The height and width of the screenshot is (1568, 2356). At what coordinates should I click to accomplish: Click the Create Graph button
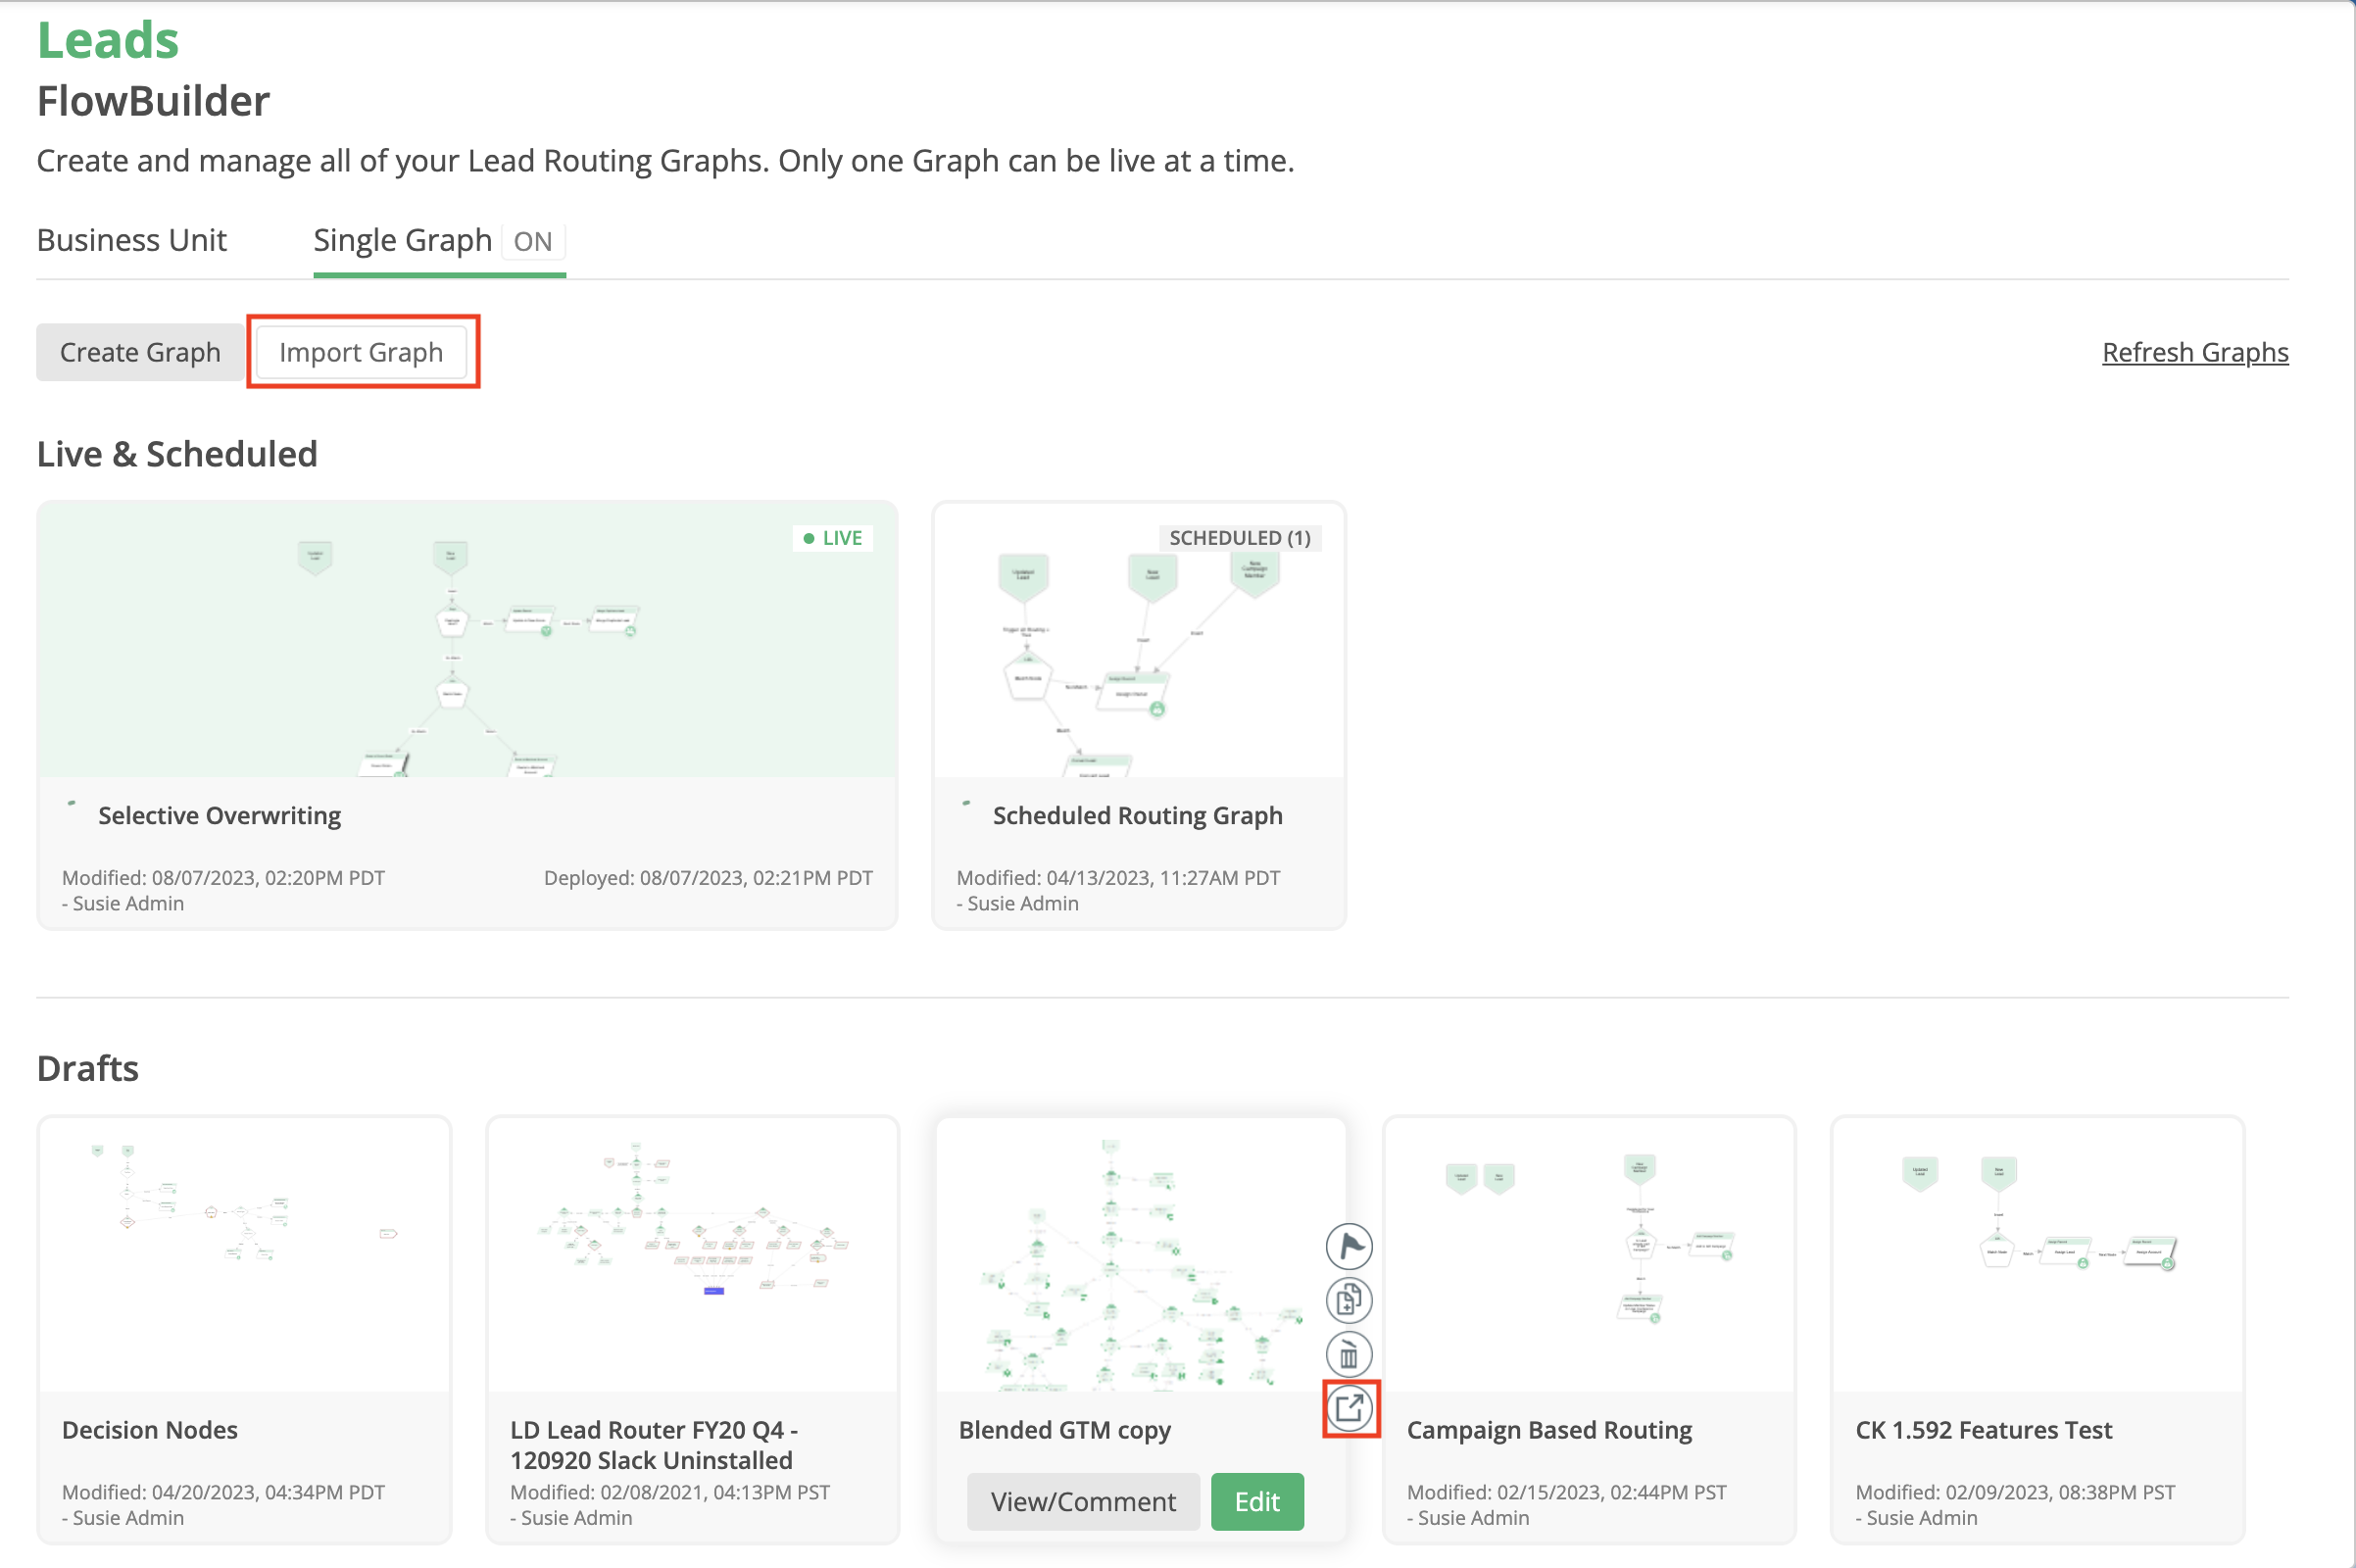(140, 352)
